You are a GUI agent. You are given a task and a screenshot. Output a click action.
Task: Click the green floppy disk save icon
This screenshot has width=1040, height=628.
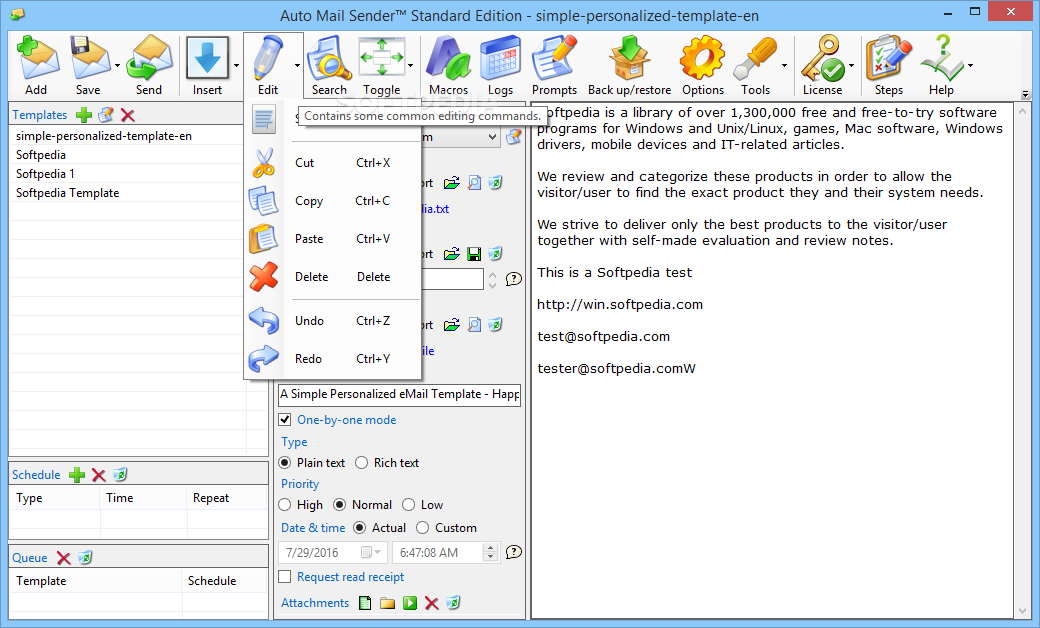pos(474,254)
